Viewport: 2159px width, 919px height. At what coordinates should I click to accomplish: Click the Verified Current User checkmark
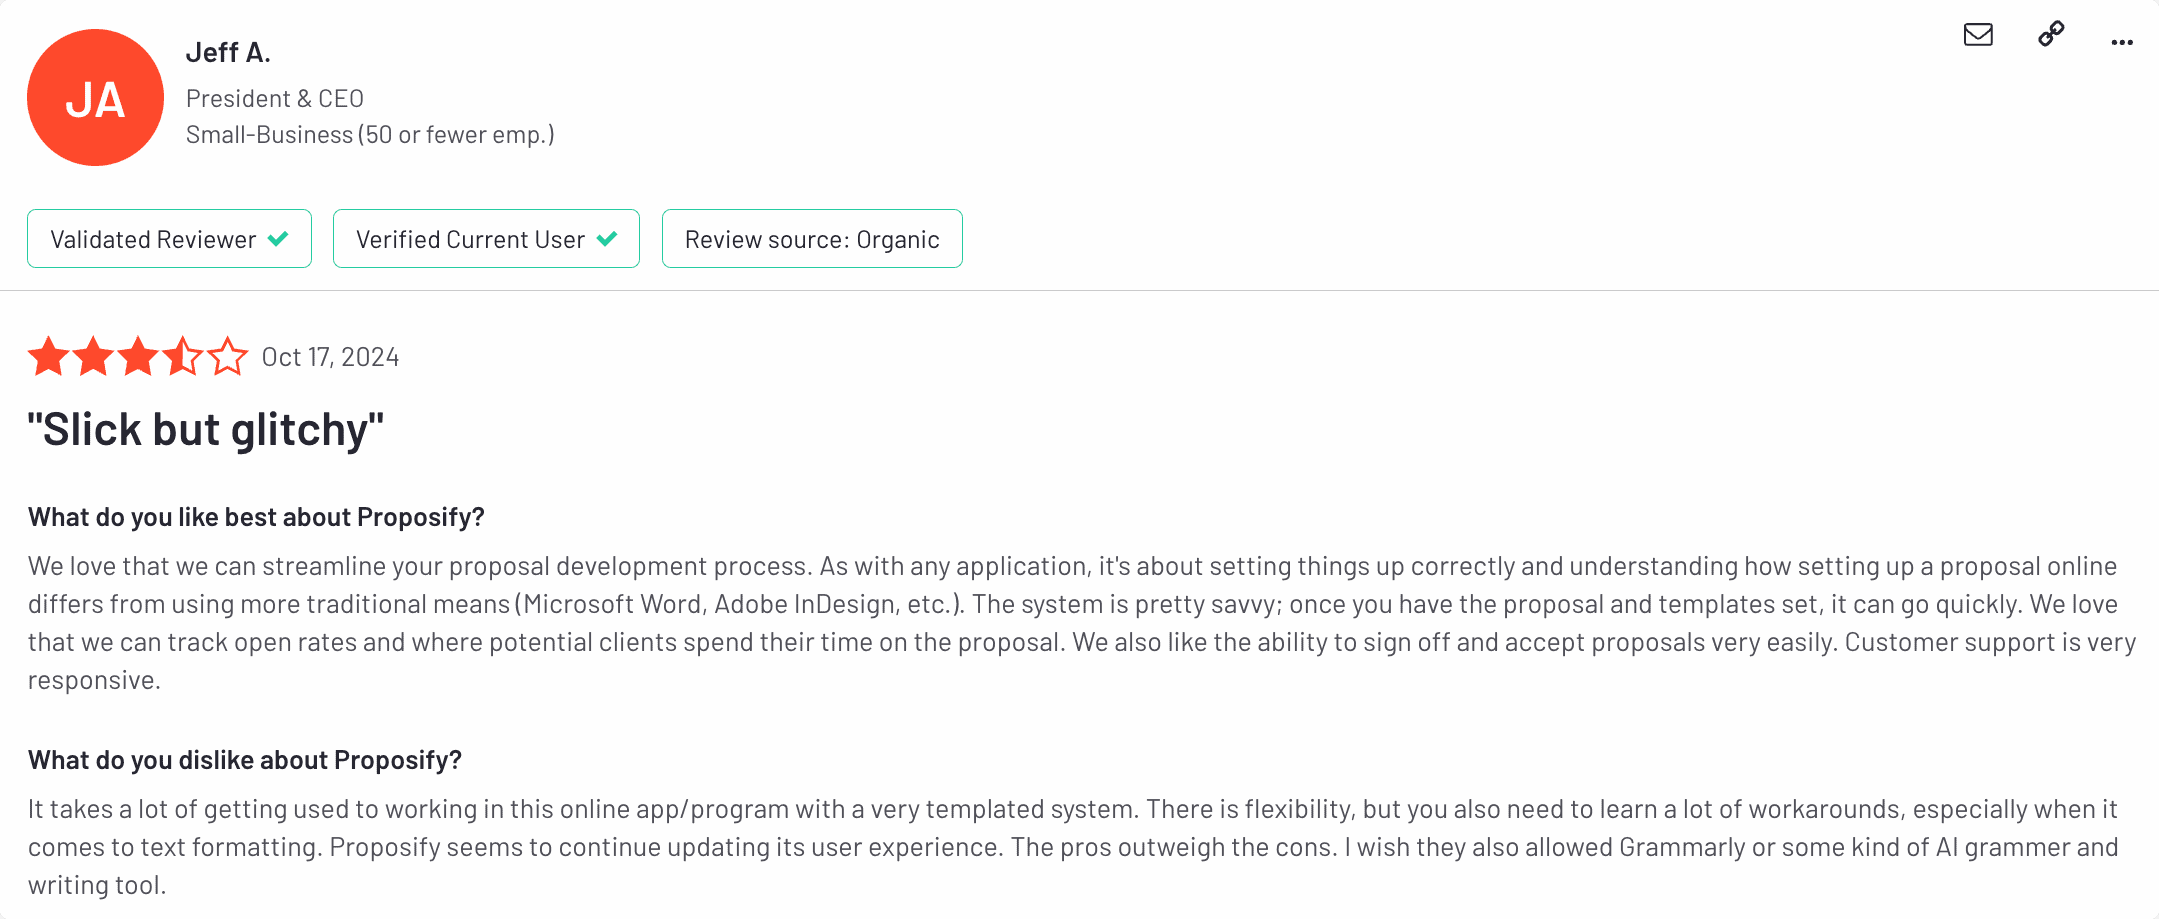607,239
